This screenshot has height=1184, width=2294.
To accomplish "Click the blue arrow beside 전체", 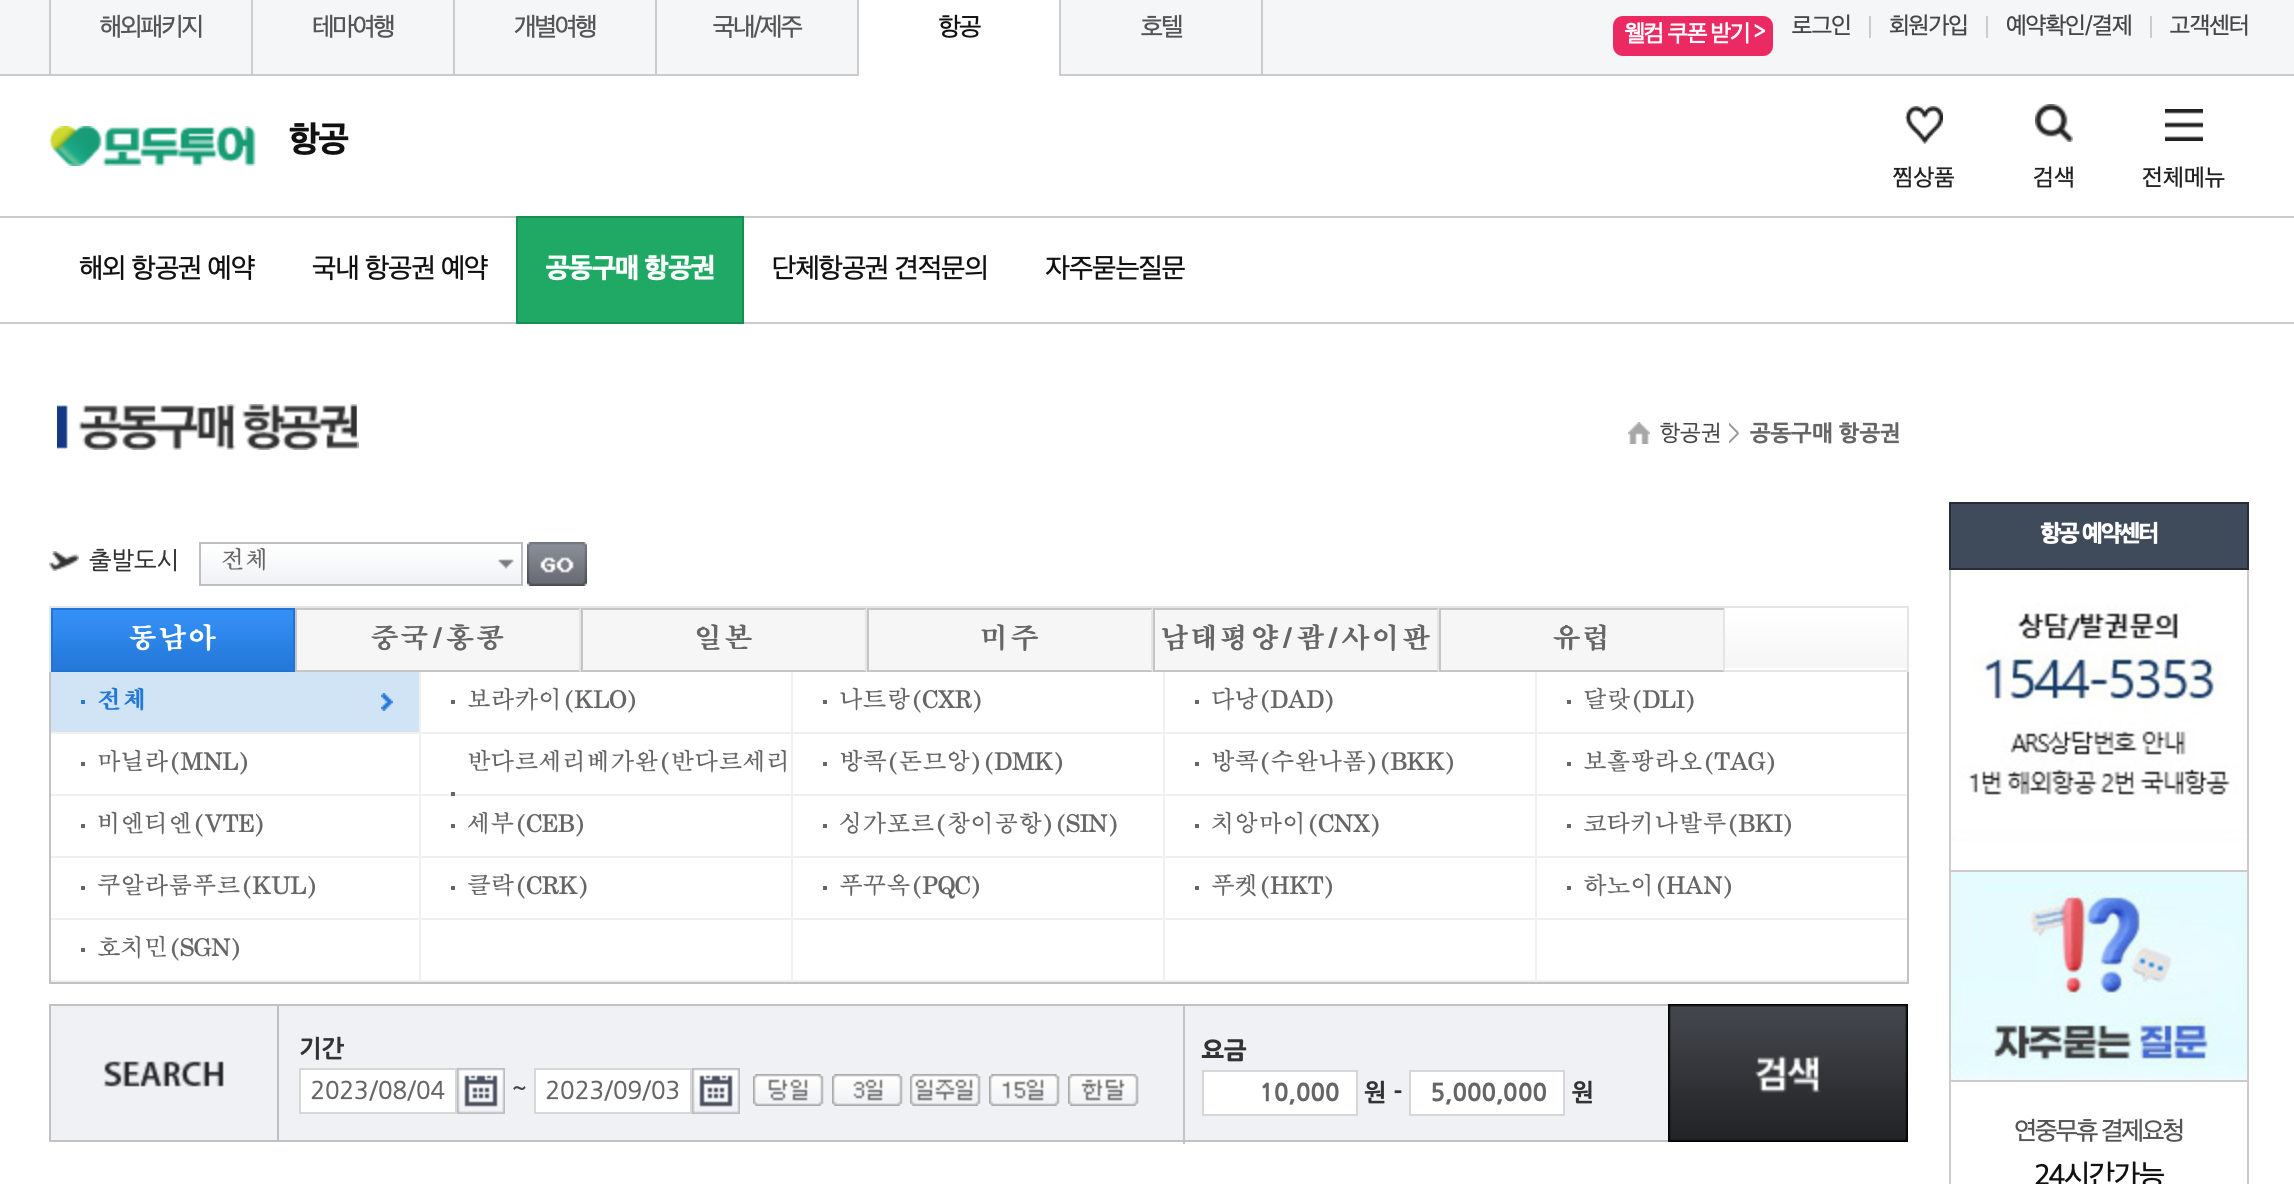I will 387,702.
